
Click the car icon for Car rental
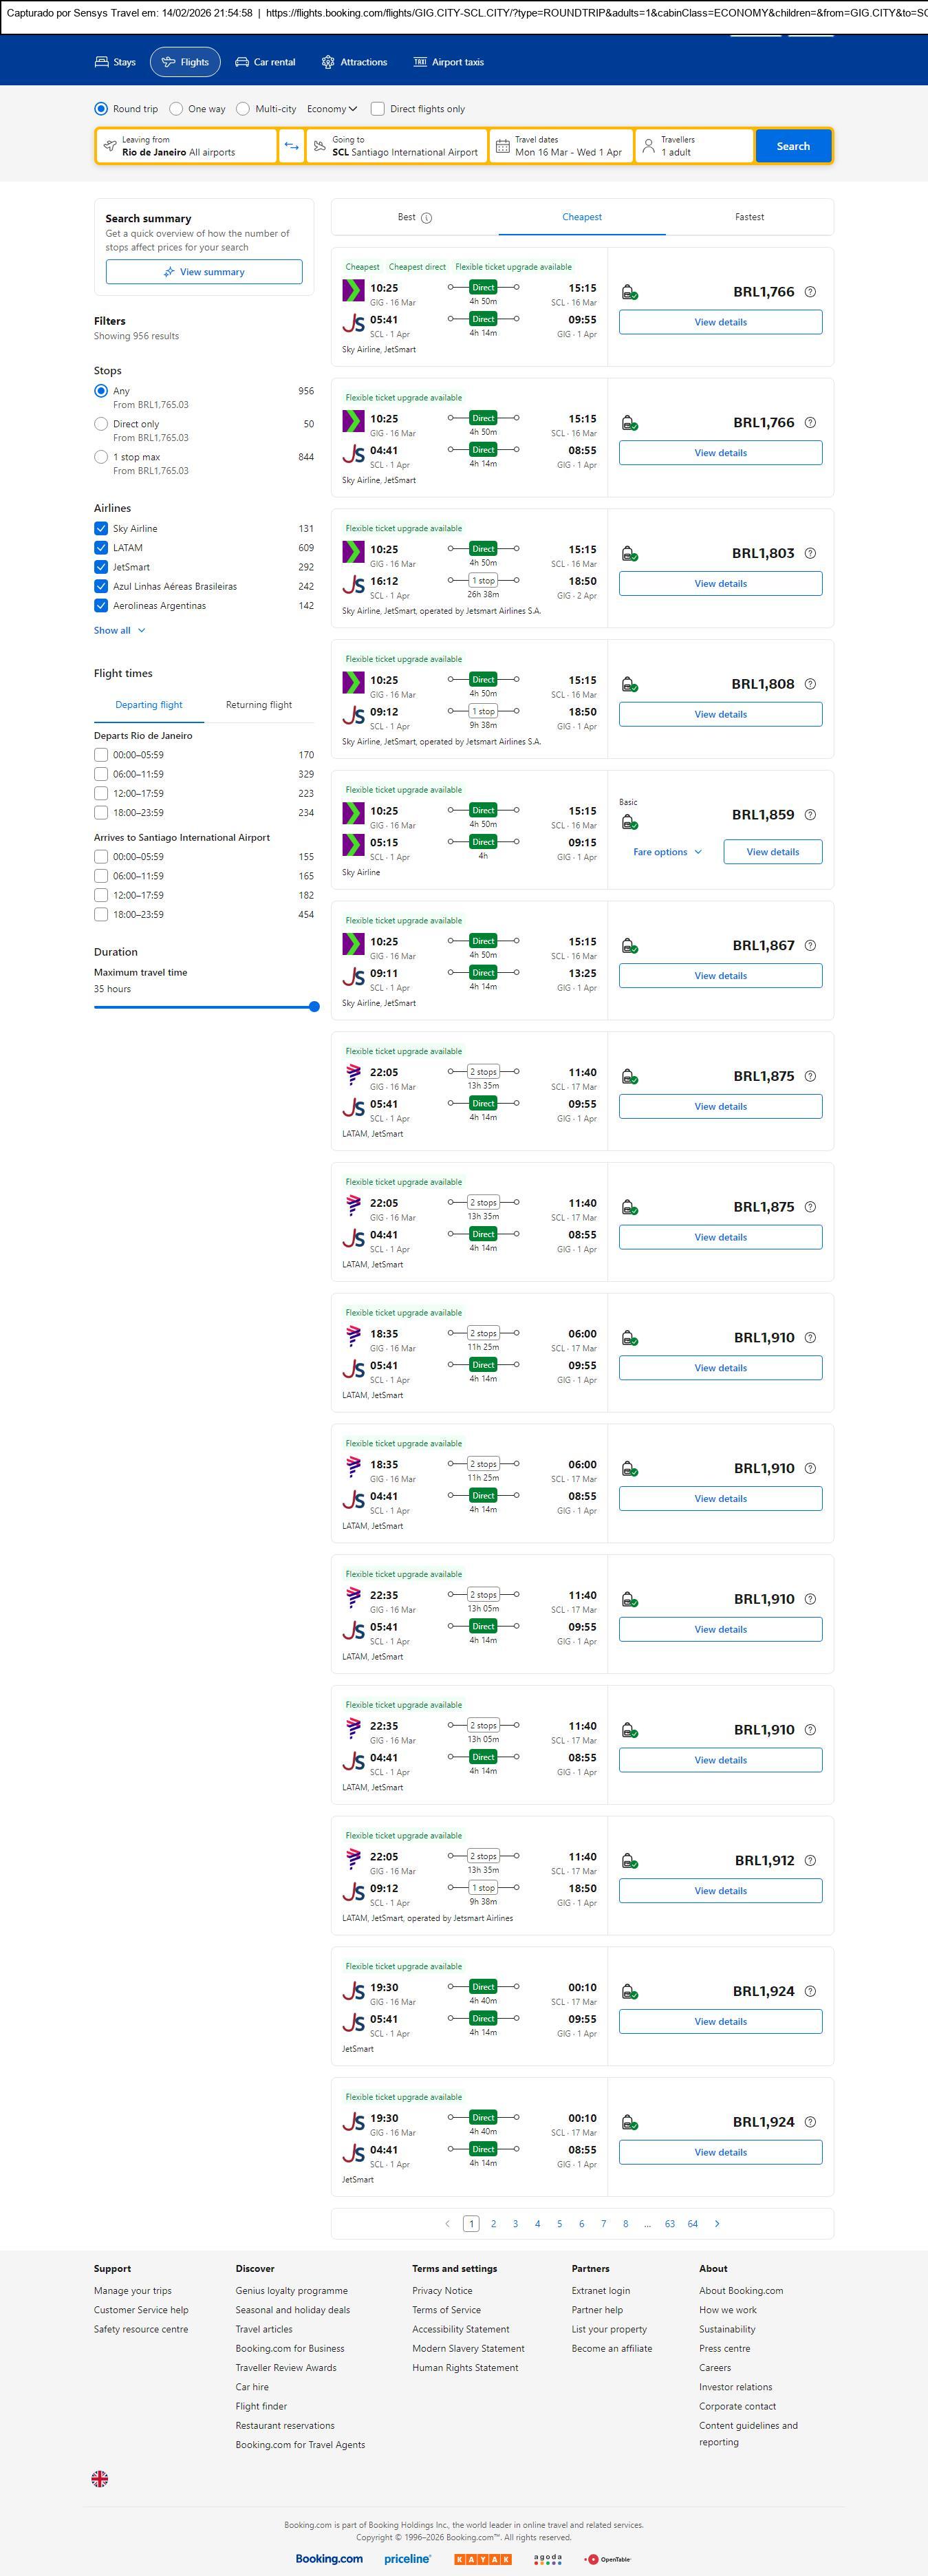click(242, 62)
